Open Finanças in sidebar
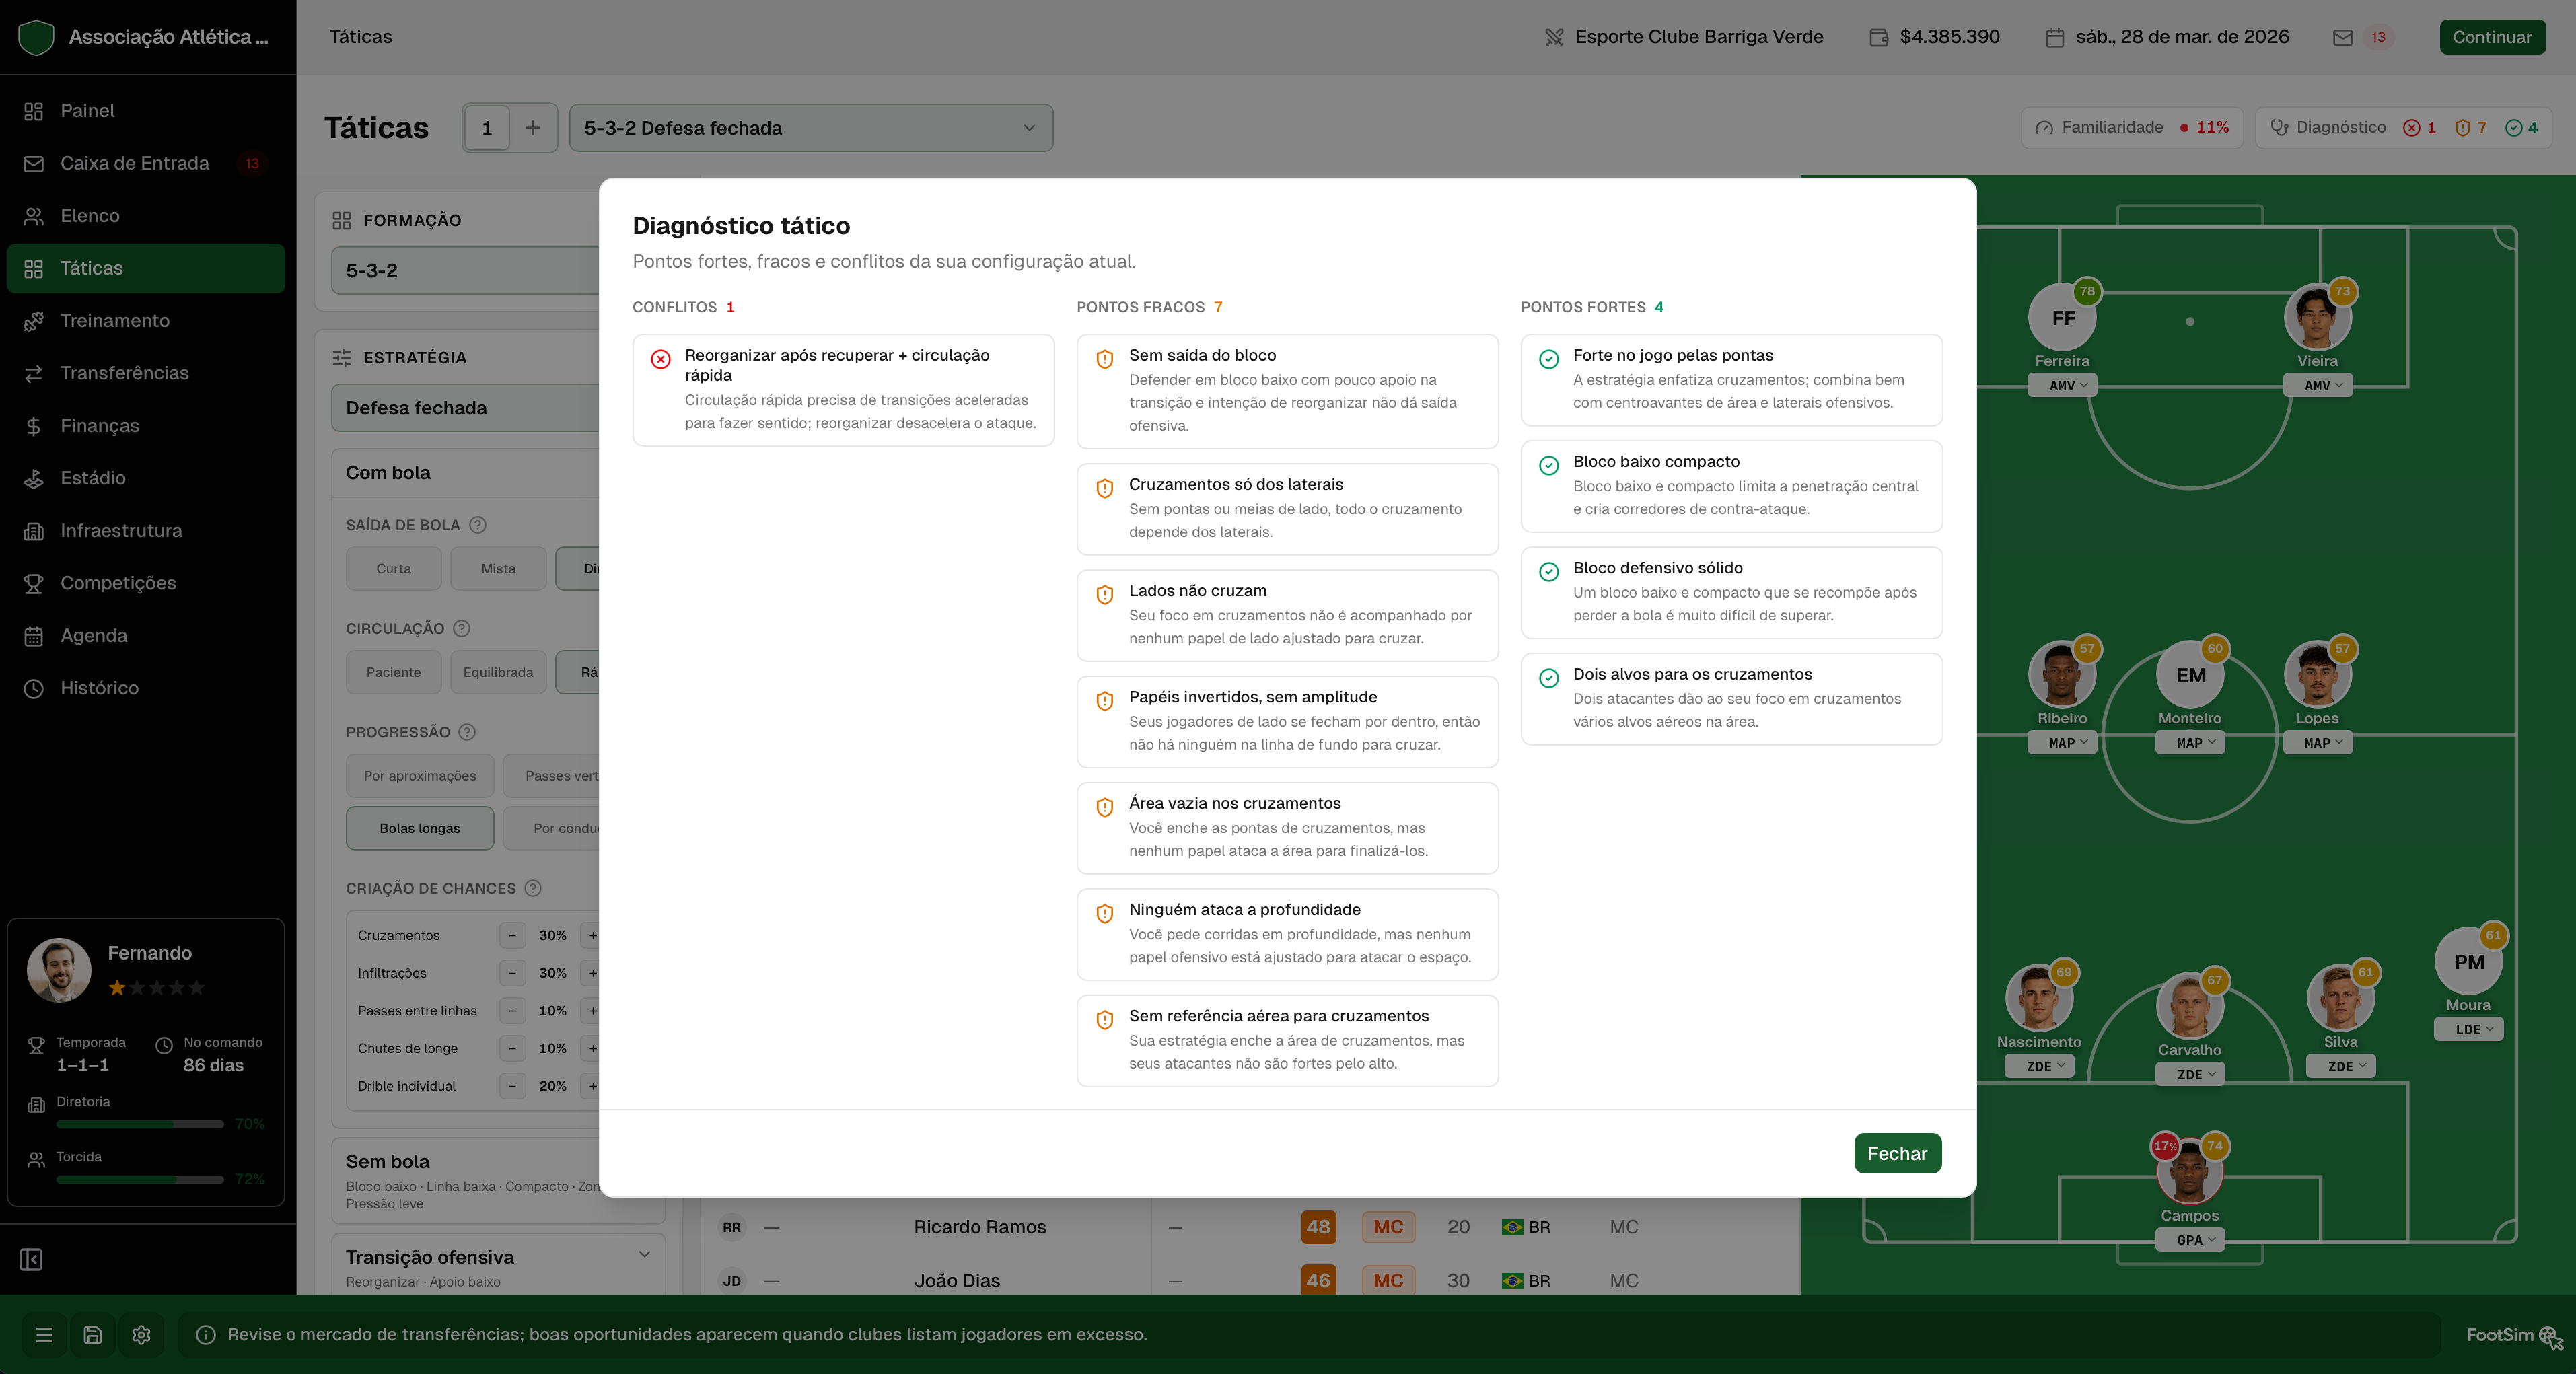 point(146,426)
